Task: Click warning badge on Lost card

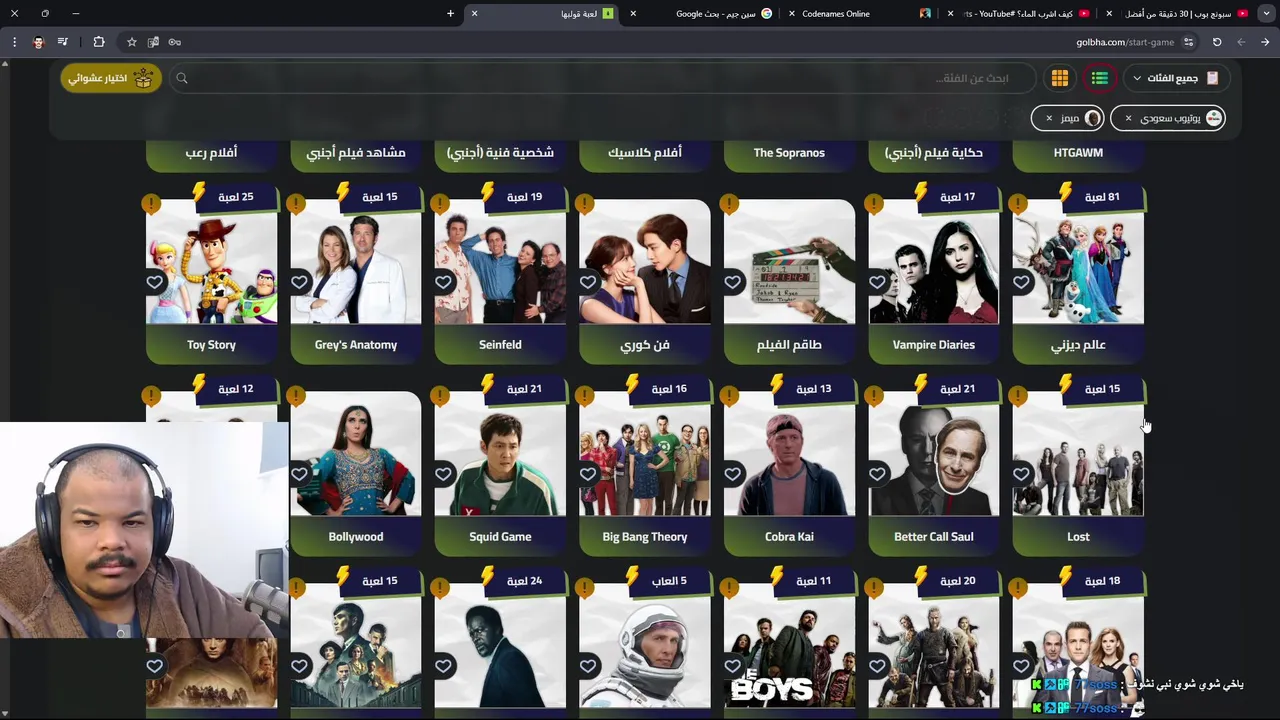Action: click(1018, 396)
